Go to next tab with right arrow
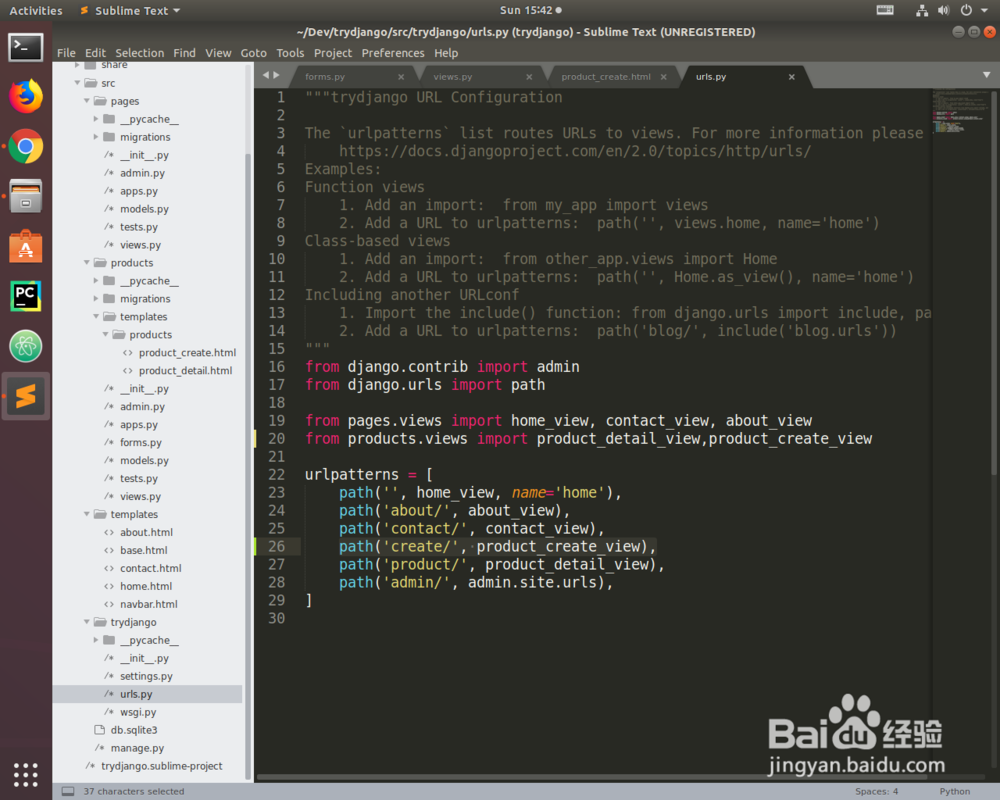Image resolution: width=1000 pixels, height=800 pixels. [x=277, y=75]
